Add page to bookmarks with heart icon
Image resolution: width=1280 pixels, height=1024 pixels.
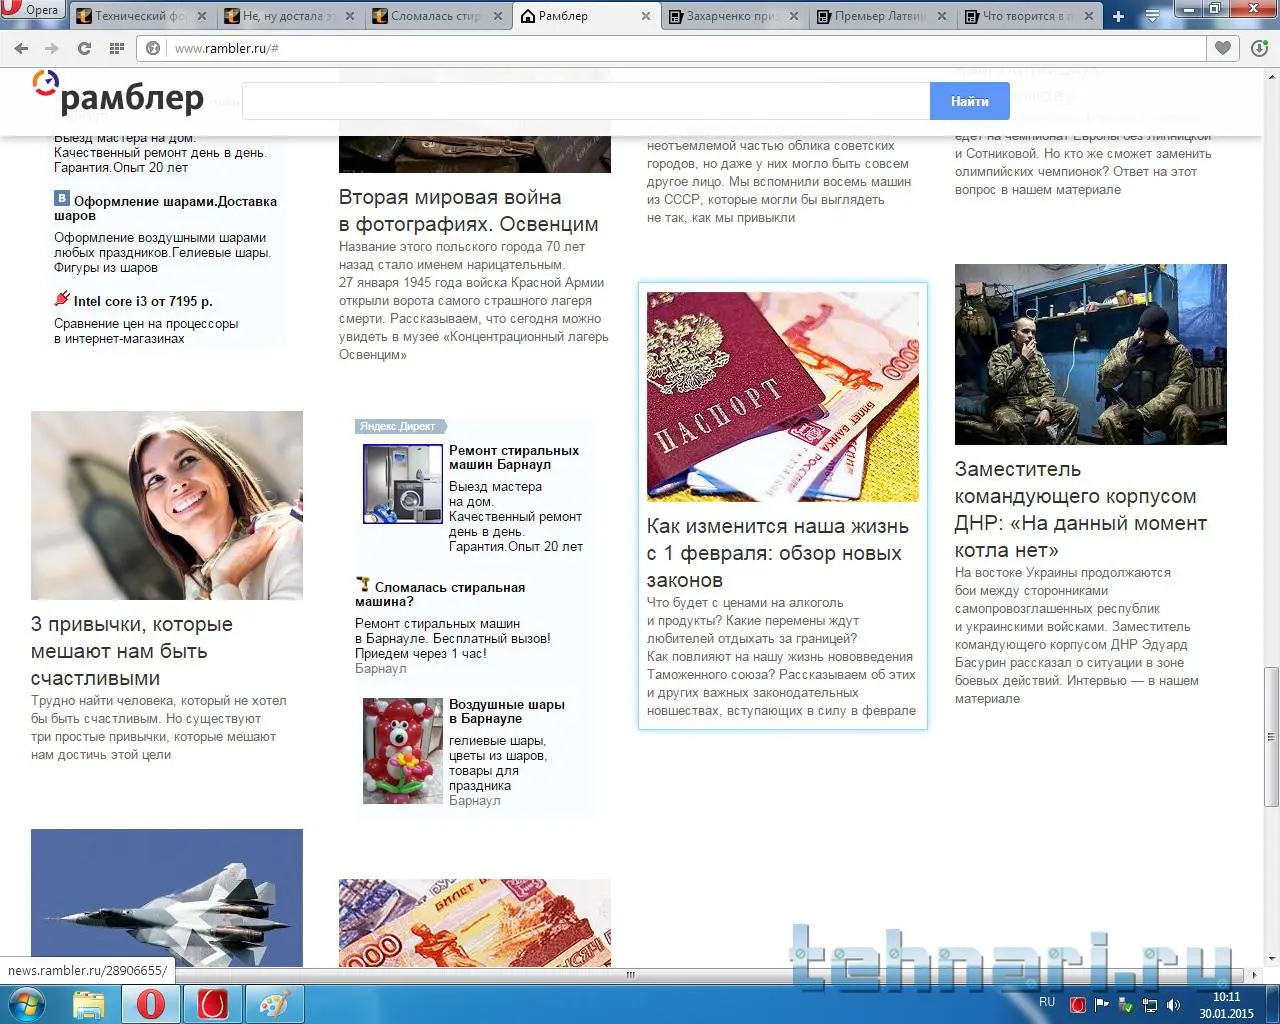pyautogui.click(x=1222, y=48)
